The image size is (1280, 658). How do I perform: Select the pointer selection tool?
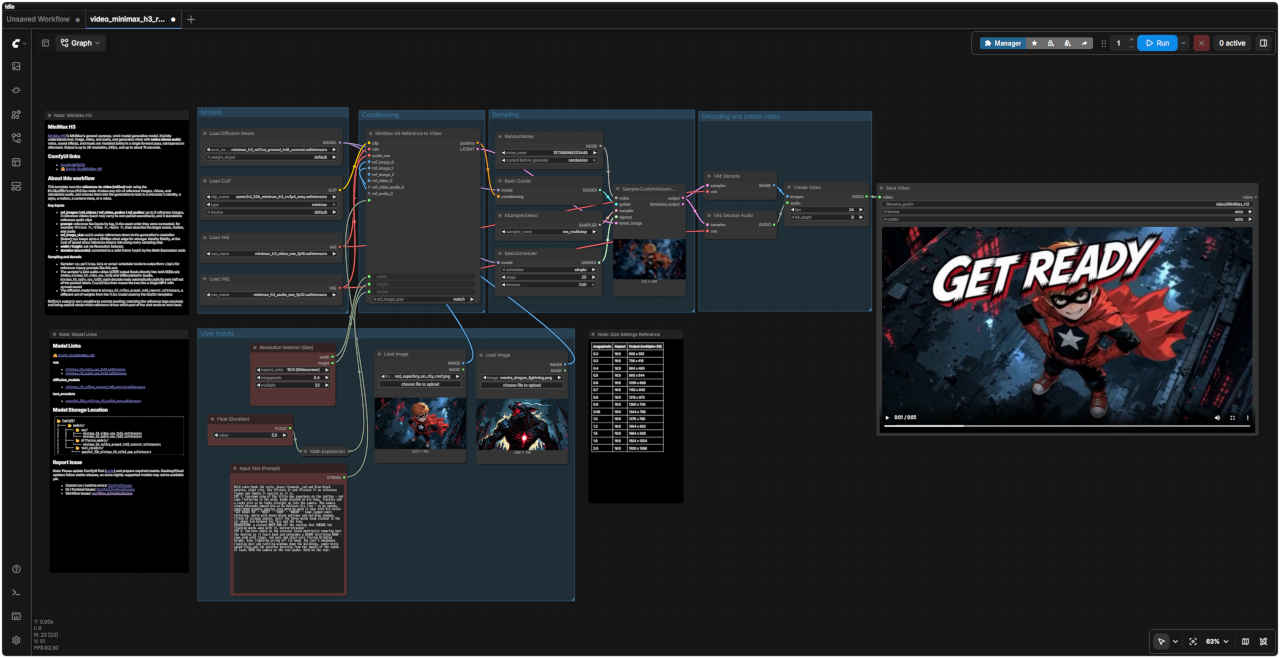pos(1161,641)
